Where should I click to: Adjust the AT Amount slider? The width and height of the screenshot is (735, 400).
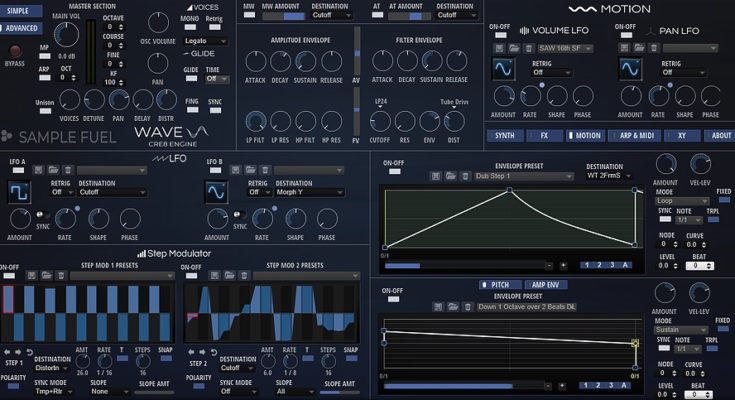(405, 16)
